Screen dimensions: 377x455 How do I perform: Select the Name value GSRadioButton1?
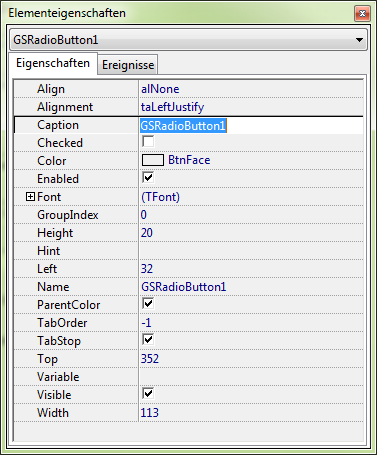tap(184, 287)
